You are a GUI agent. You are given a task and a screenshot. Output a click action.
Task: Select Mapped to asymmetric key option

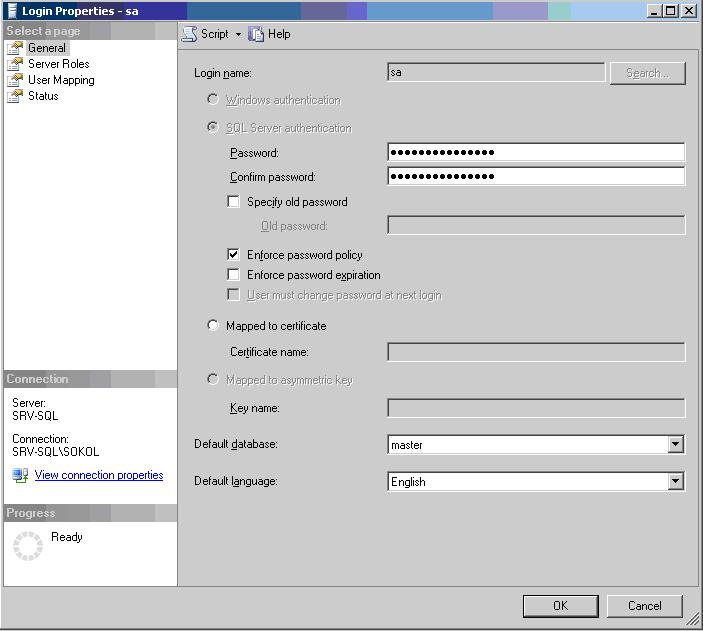click(213, 379)
